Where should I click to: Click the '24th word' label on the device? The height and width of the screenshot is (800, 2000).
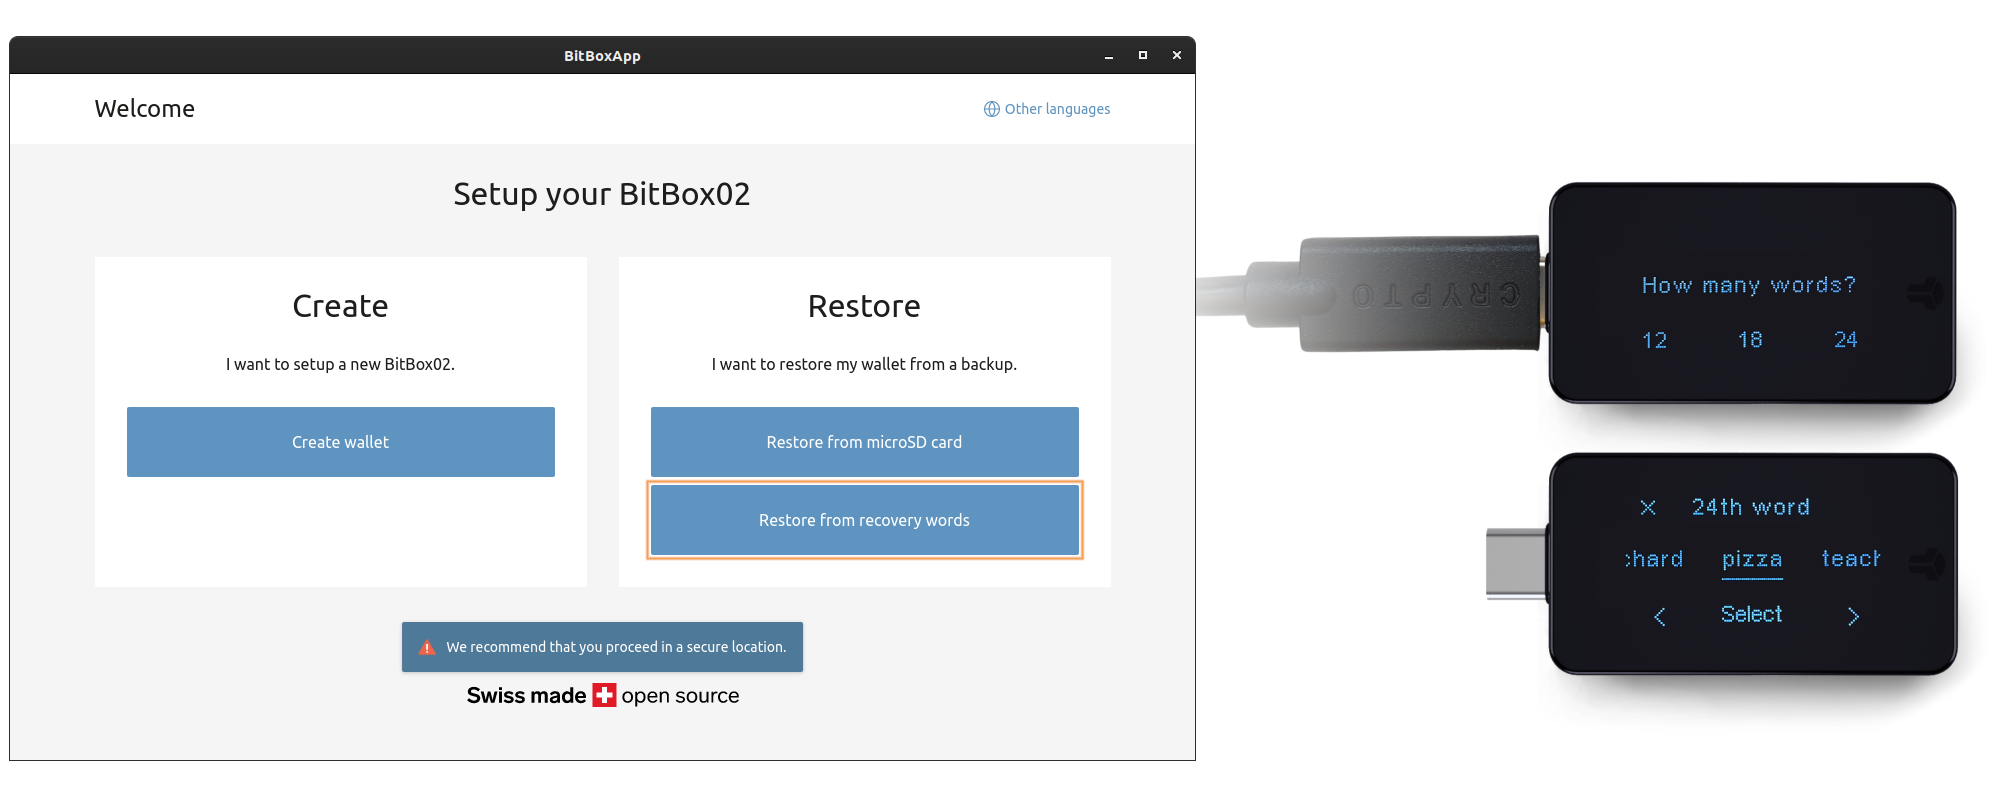point(1751,507)
